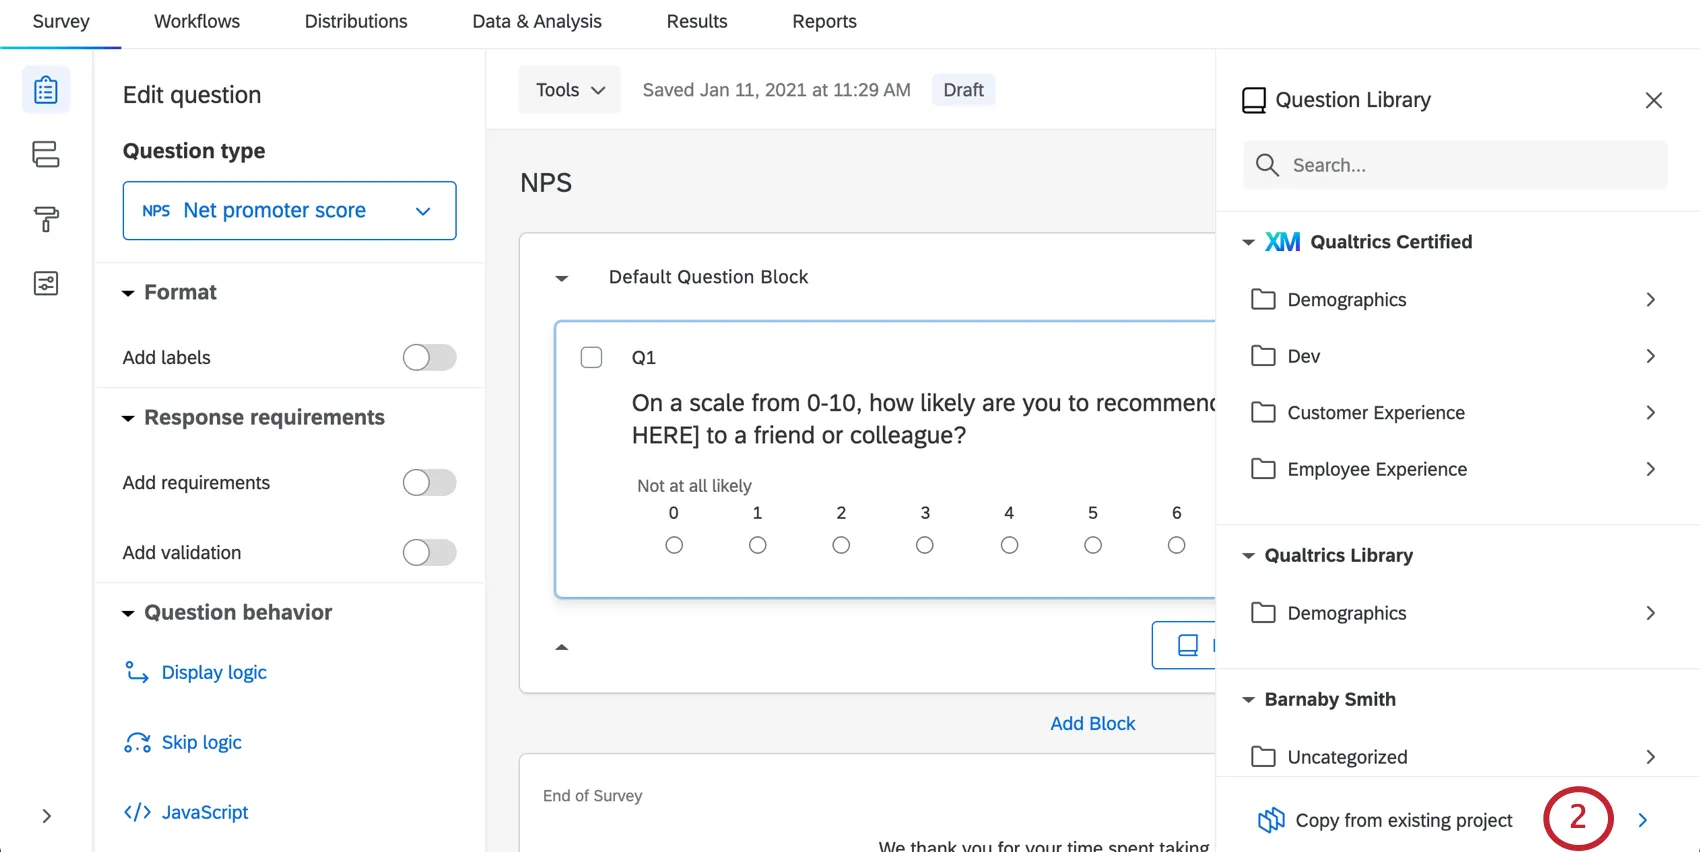Open the Customer Experience library folder
Image resolution: width=1700 pixels, height=852 pixels.
pyautogui.click(x=1375, y=413)
